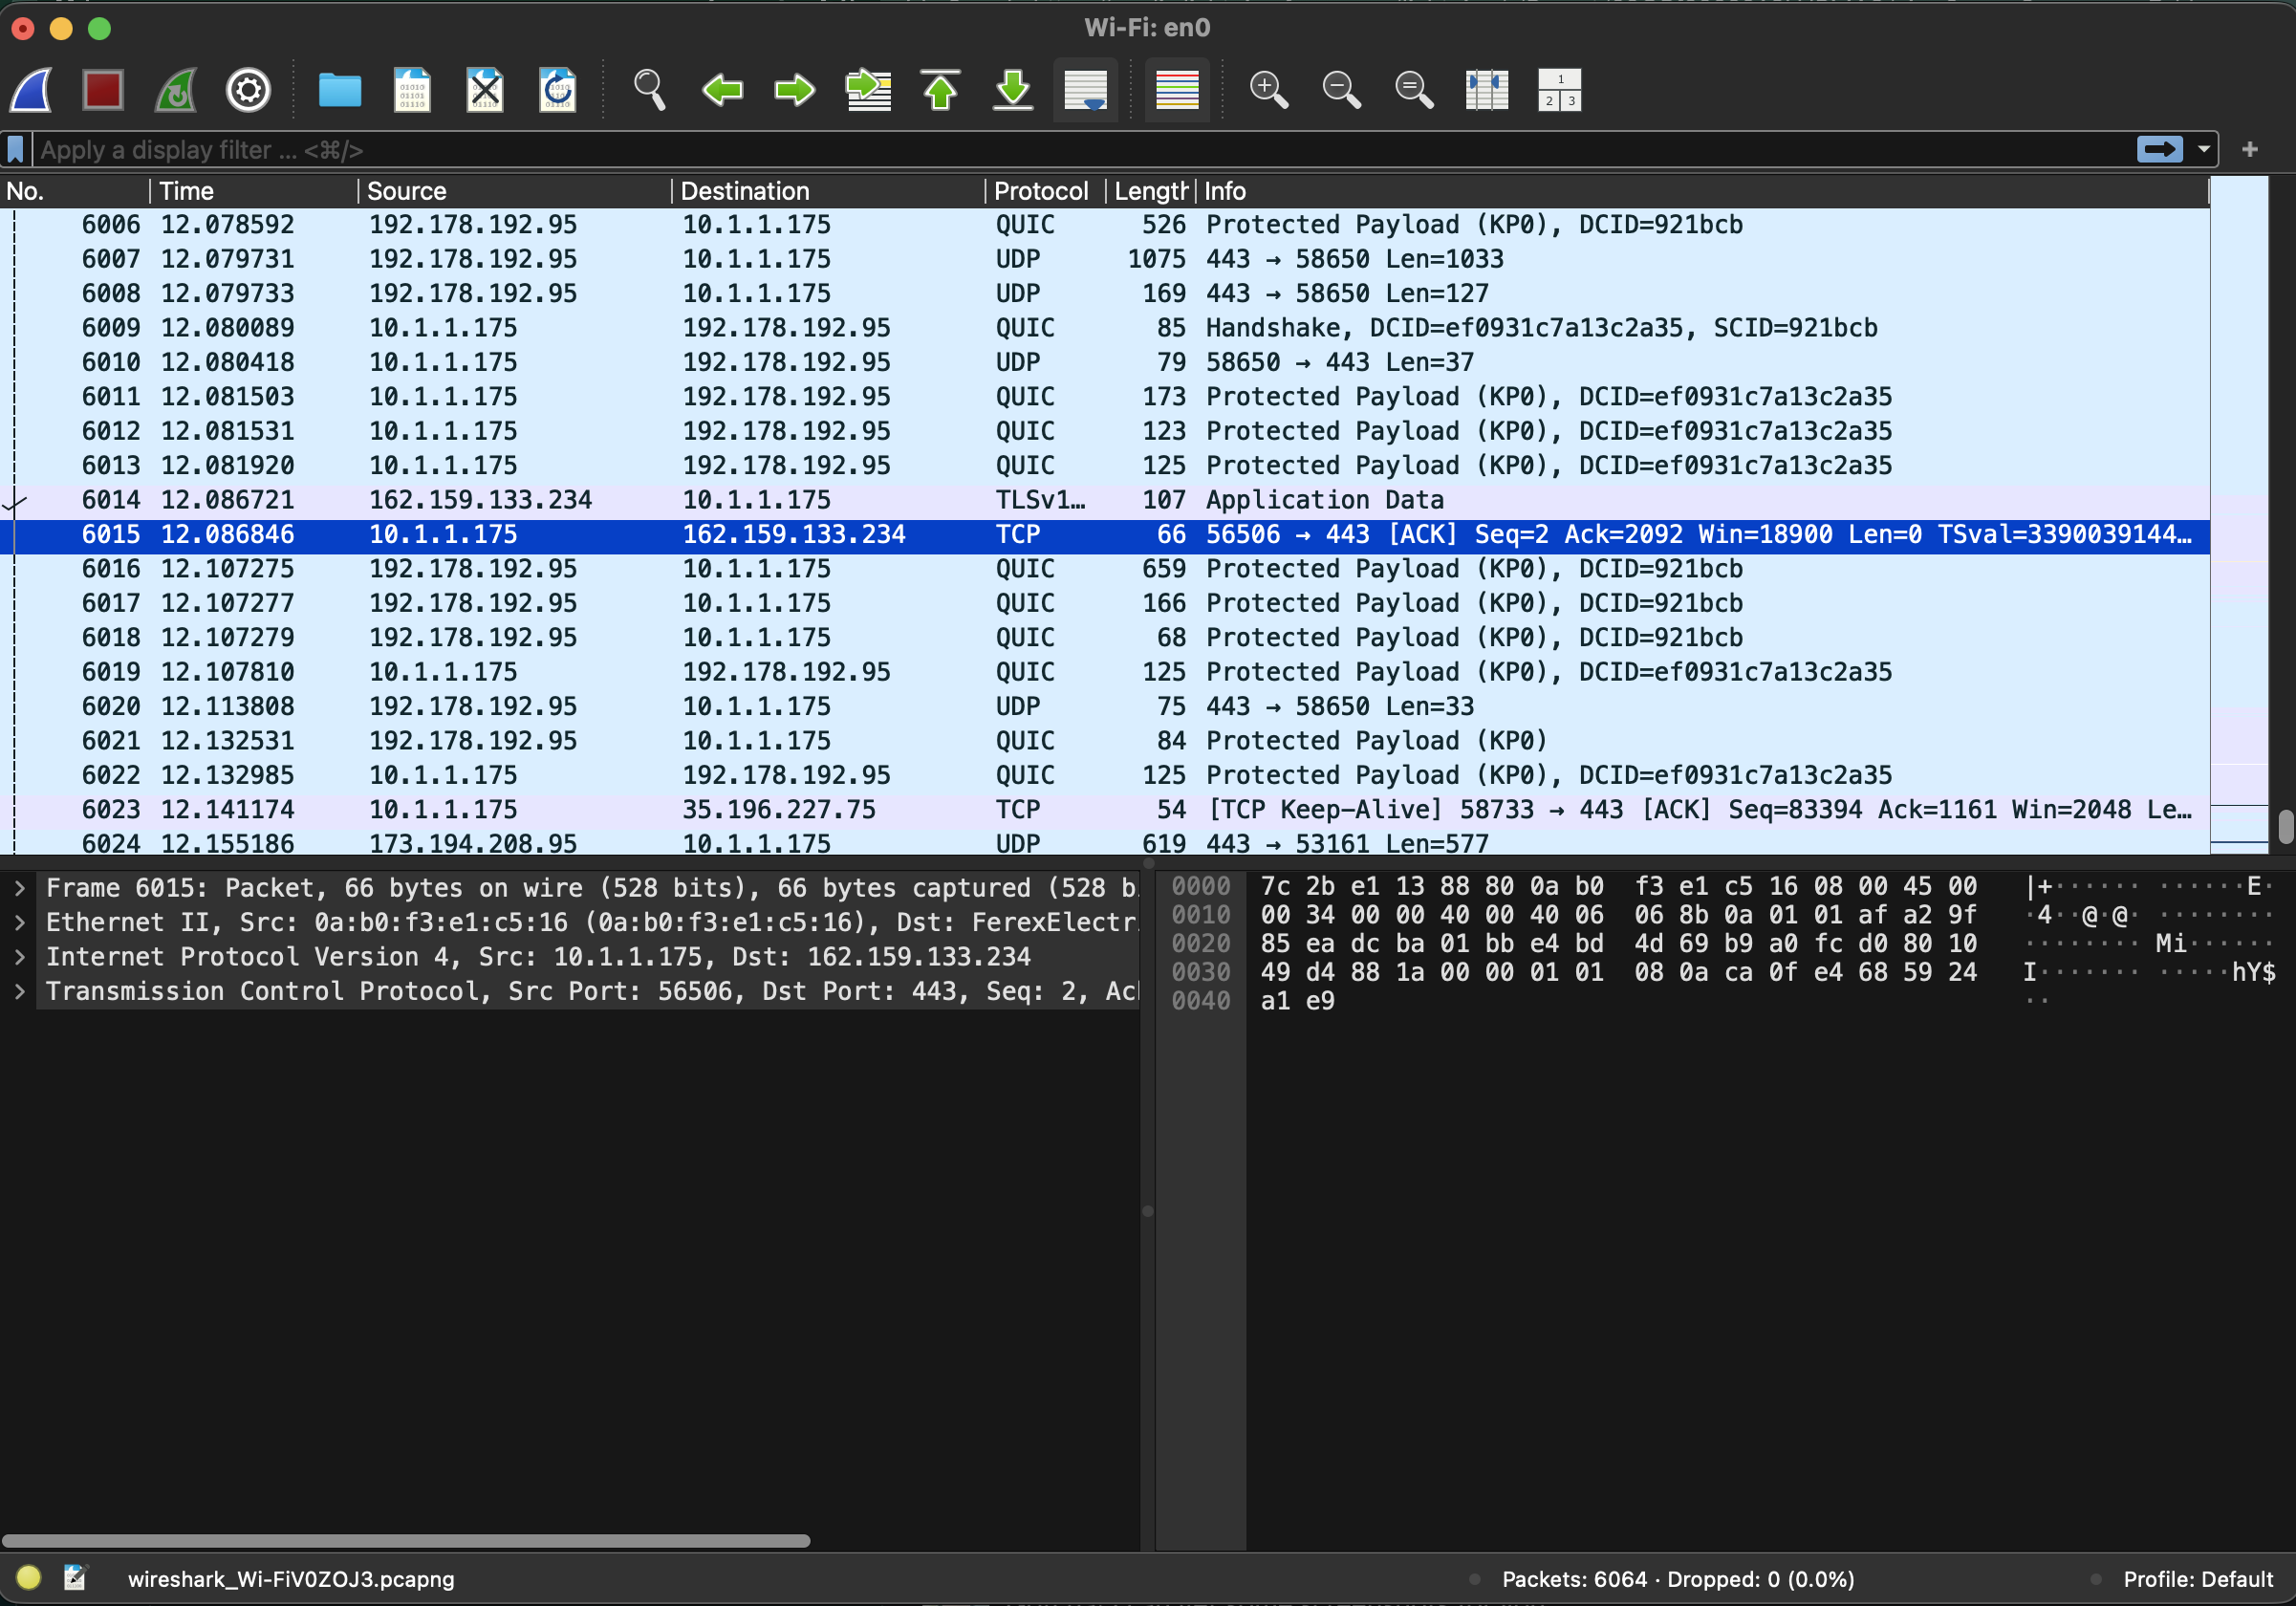Sort packets by Source column header
The width and height of the screenshot is (2296, 1606).
click(407, 191)
